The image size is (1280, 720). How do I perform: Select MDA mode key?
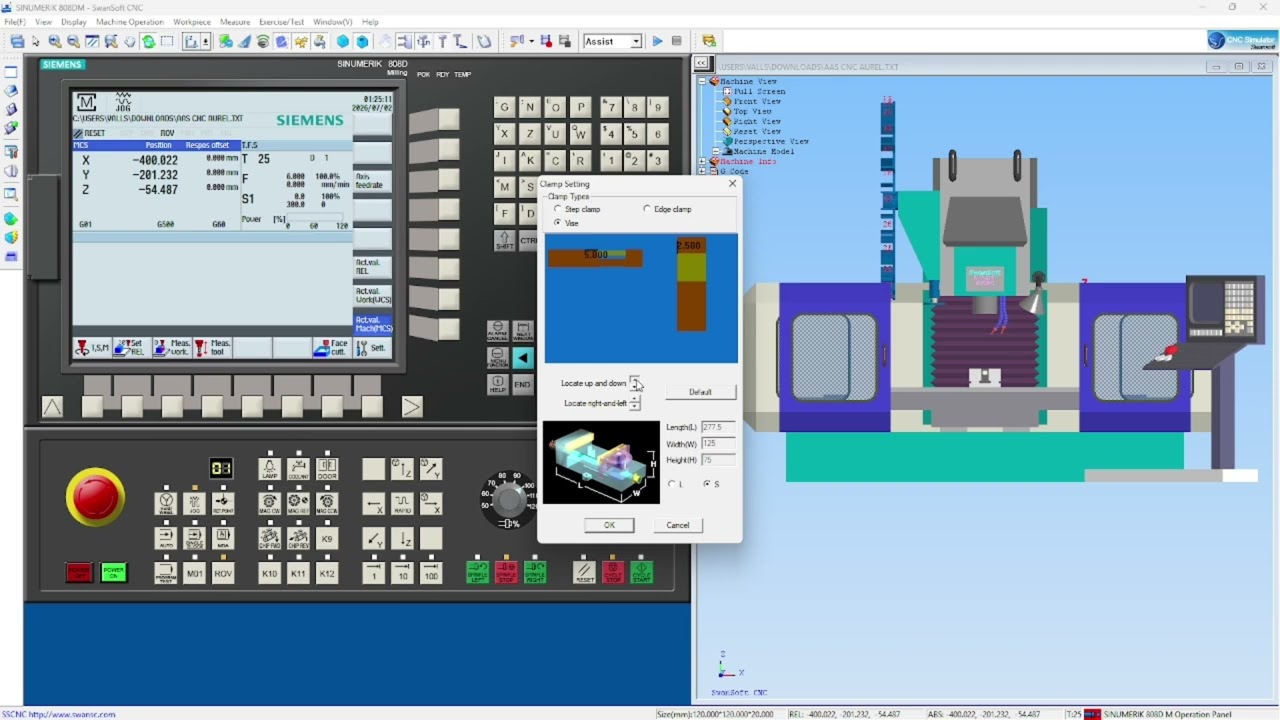coord(222,538)
